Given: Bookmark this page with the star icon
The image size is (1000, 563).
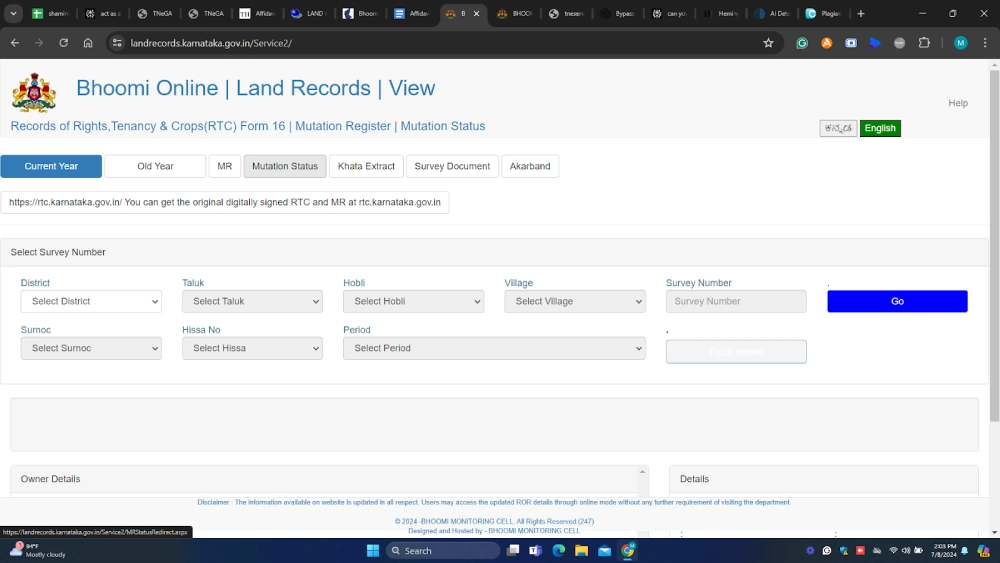Looking at the screenshot, I should (x=768, y=43).
